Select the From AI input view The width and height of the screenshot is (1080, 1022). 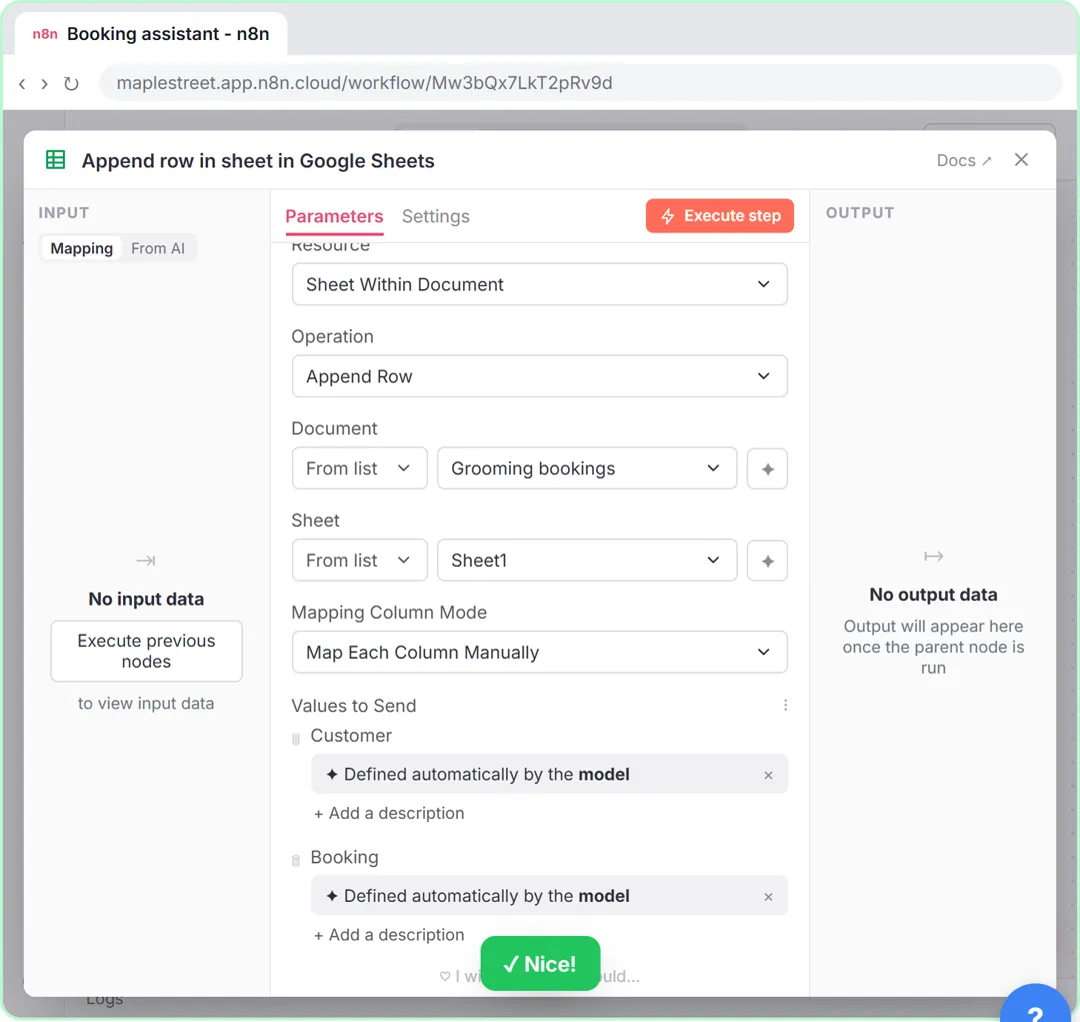point(158,248)
